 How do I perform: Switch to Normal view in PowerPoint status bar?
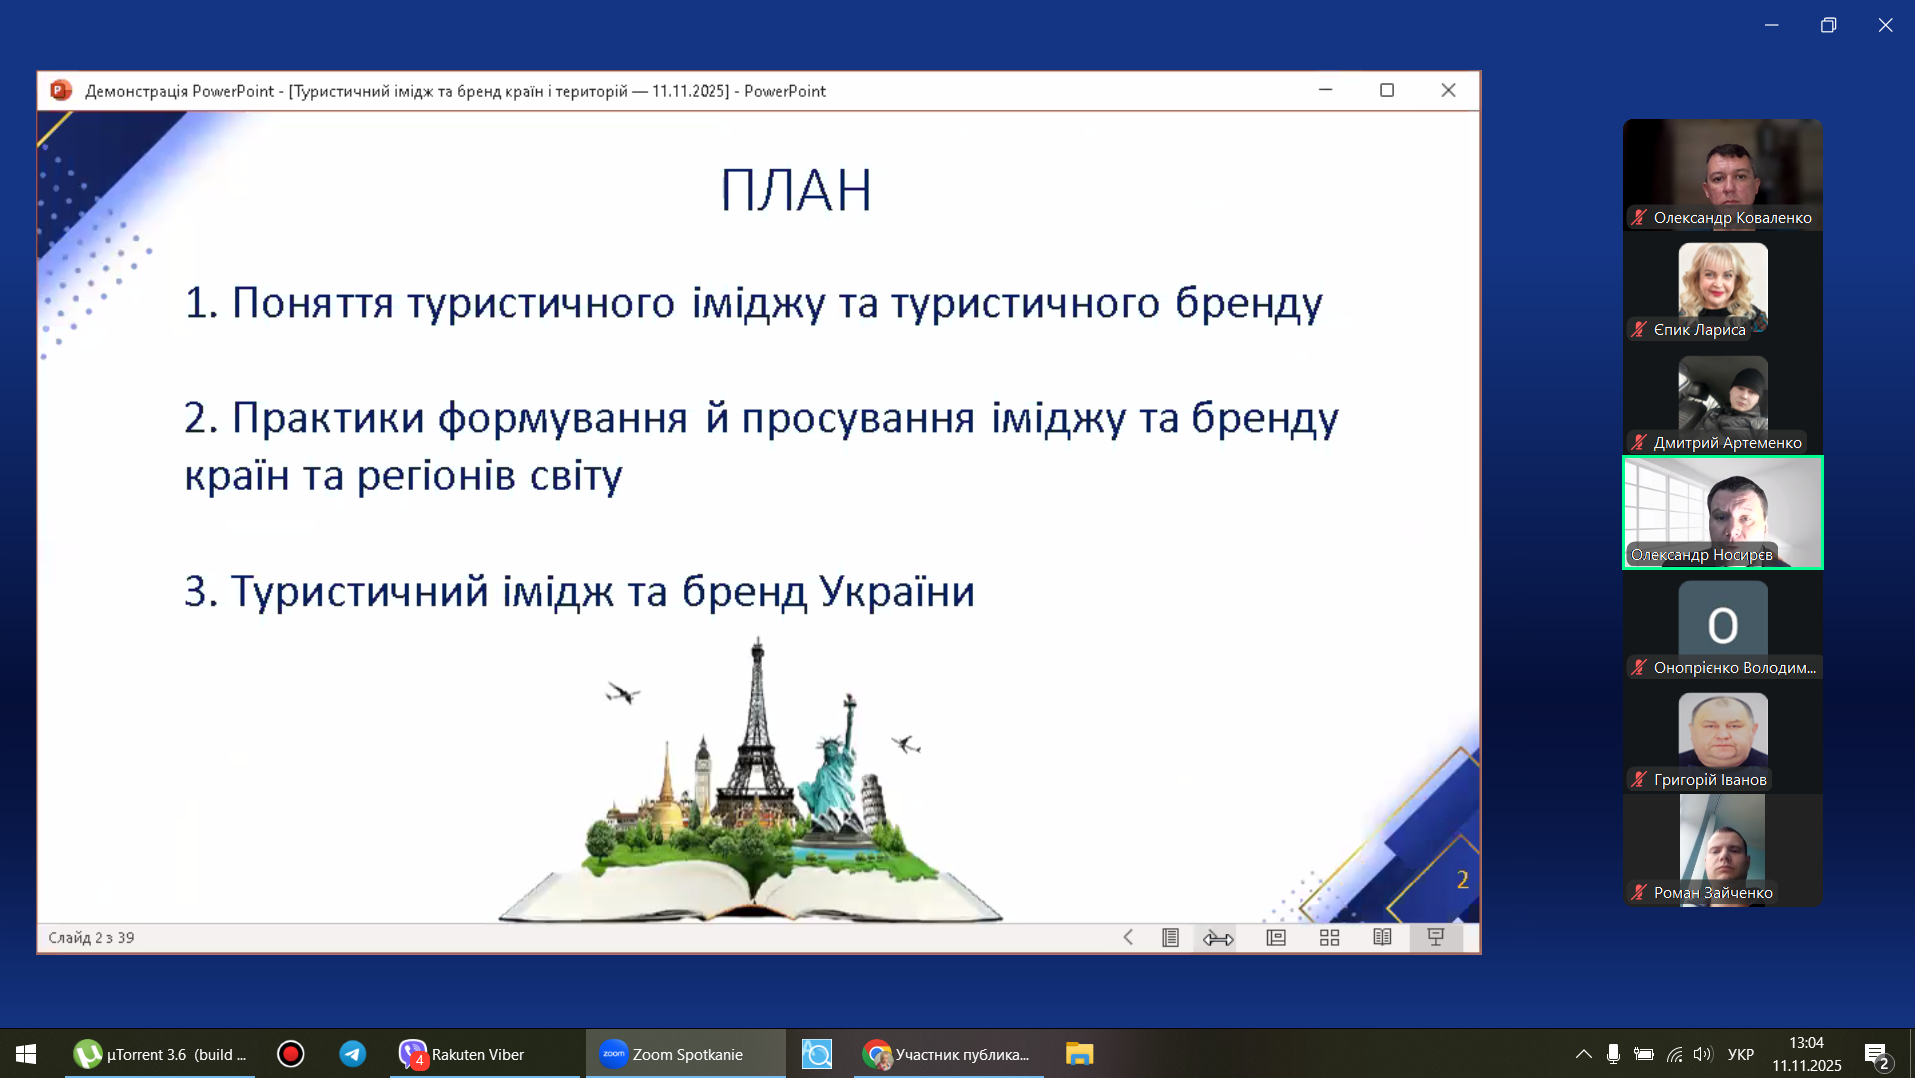(1276, 937)
